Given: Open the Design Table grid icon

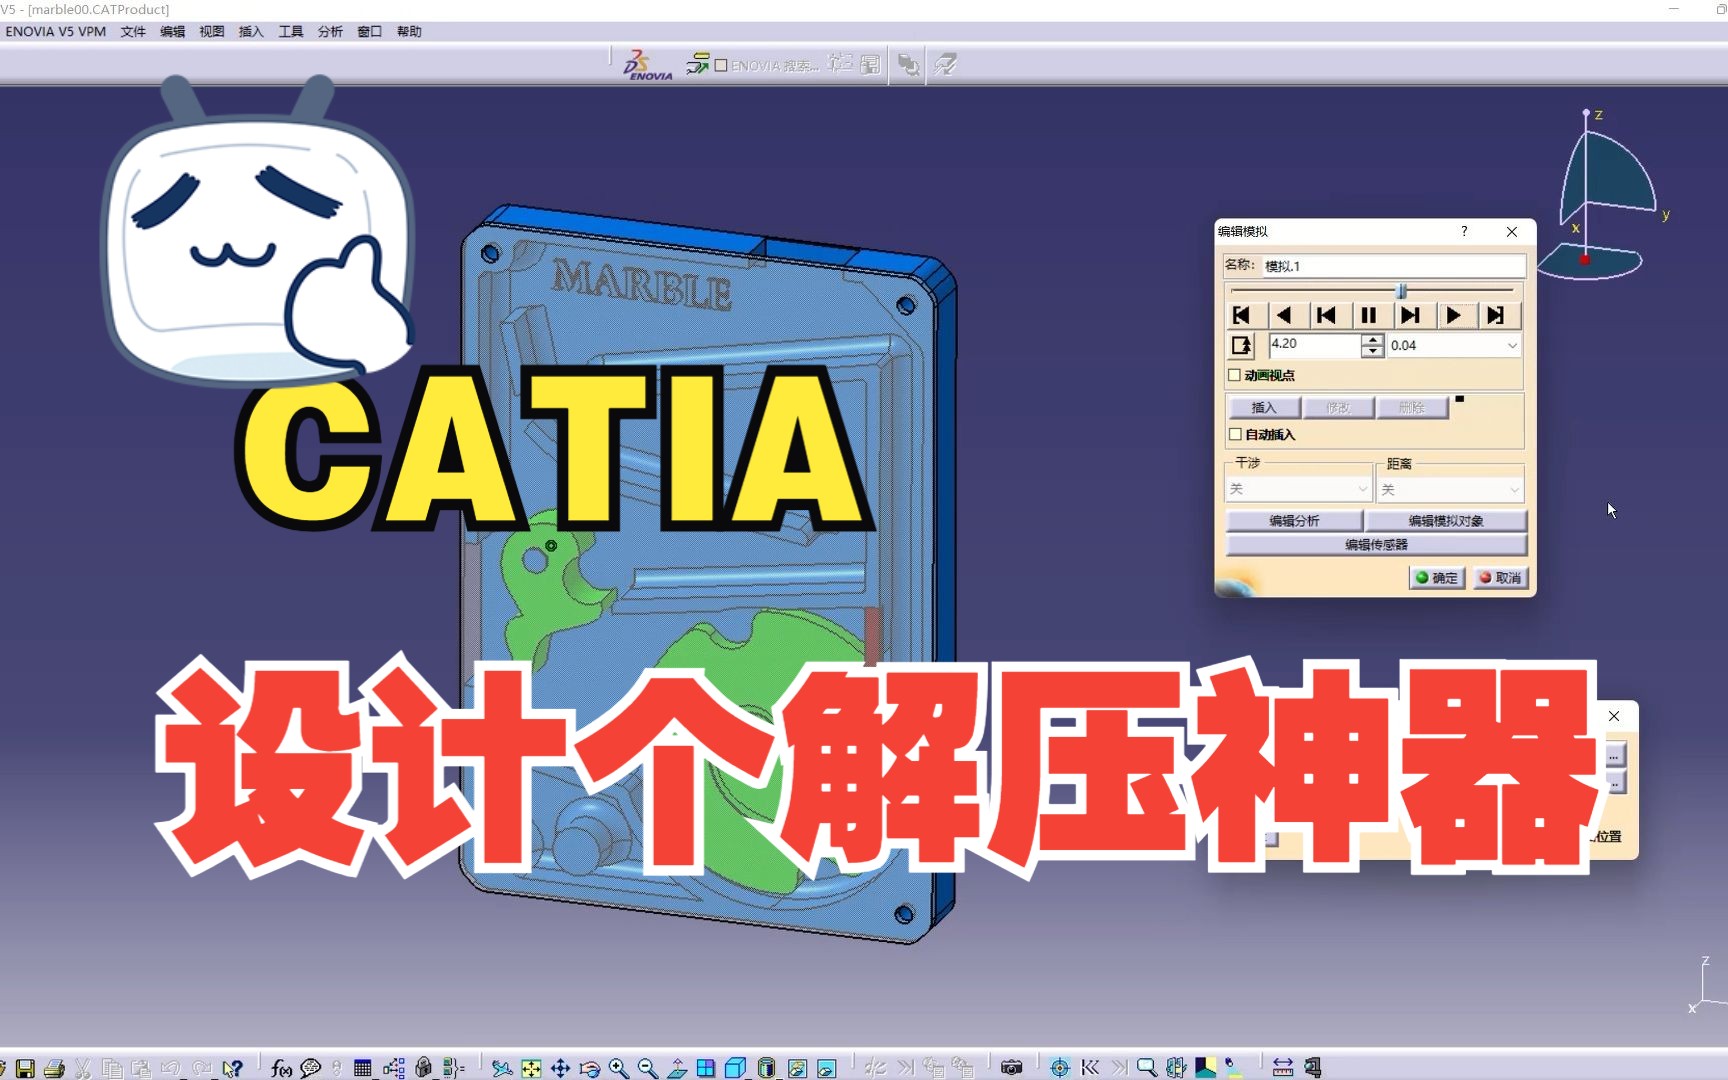Looking at the screenshot, I should (362, 1068).
